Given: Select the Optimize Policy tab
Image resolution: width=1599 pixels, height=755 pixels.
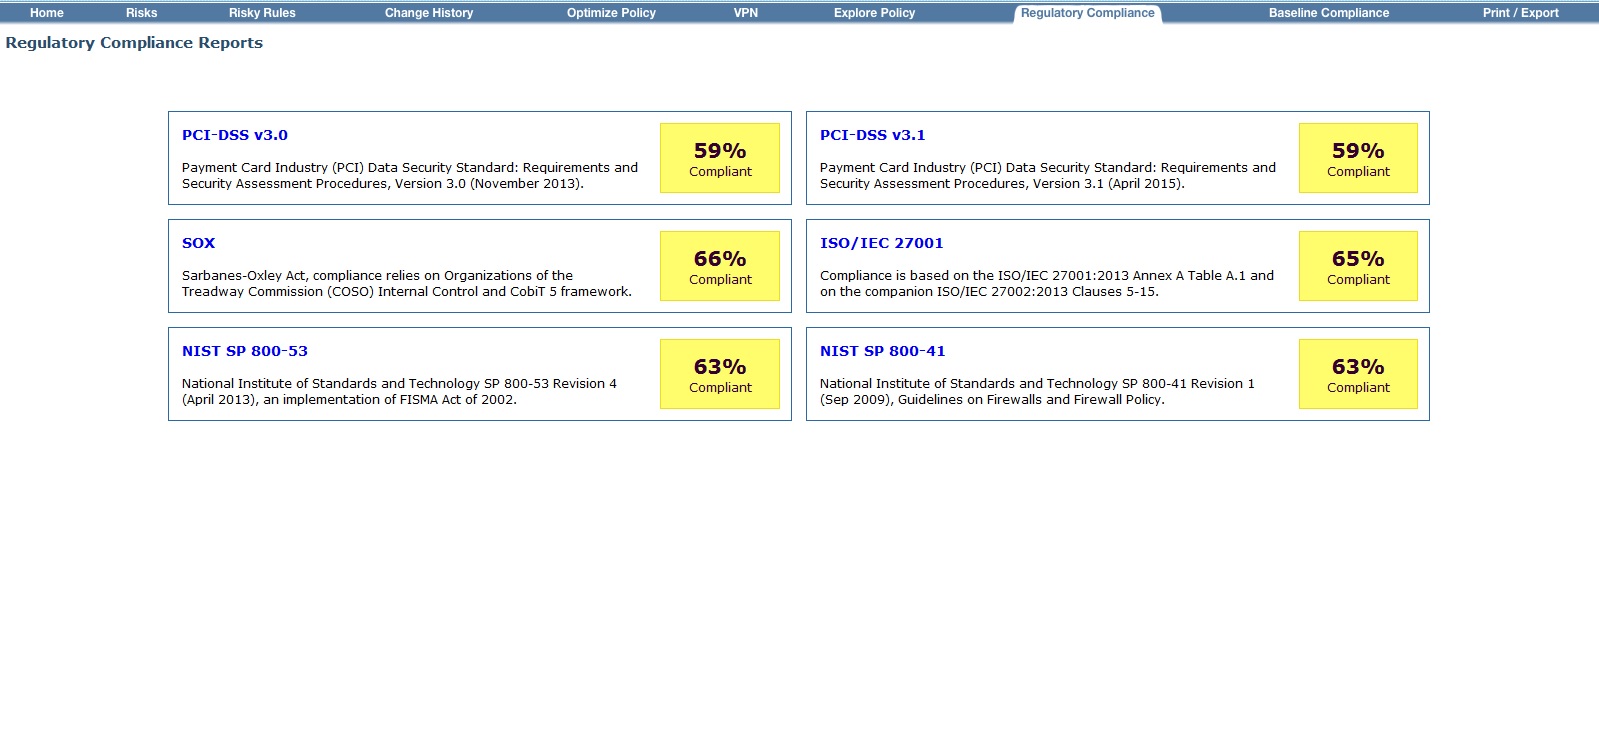Looking at the screenshot, I should [611, 13].
